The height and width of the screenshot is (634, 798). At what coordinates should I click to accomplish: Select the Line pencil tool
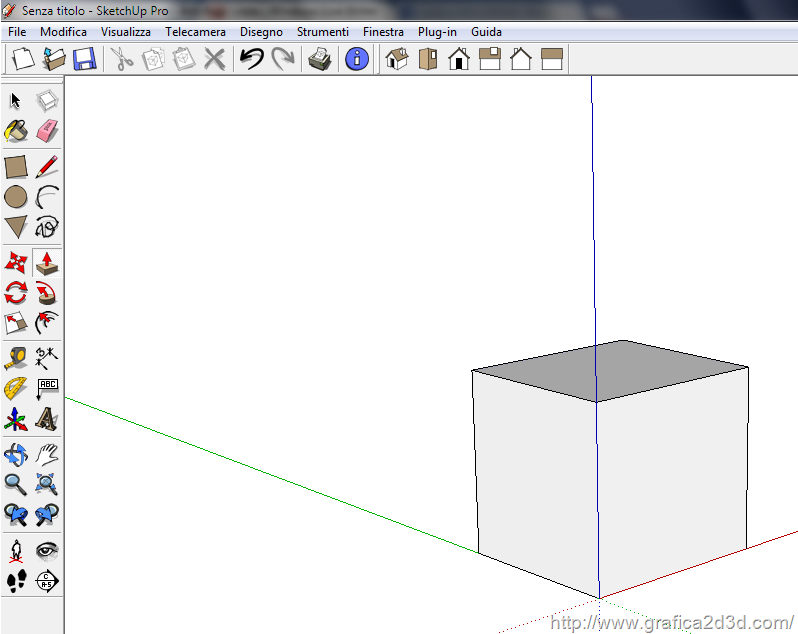(x=47, y=166)
